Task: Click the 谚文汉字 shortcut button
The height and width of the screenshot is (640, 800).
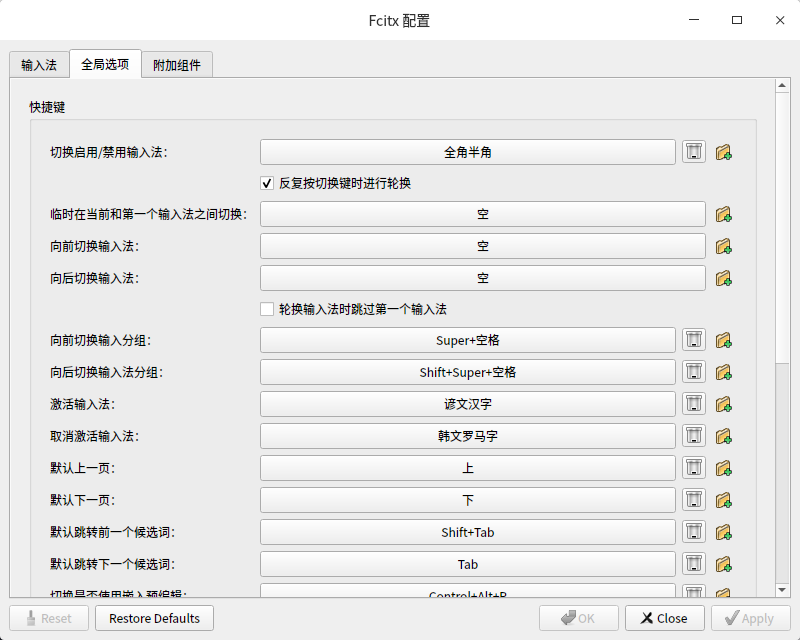Action: click(x=468, y=404)
